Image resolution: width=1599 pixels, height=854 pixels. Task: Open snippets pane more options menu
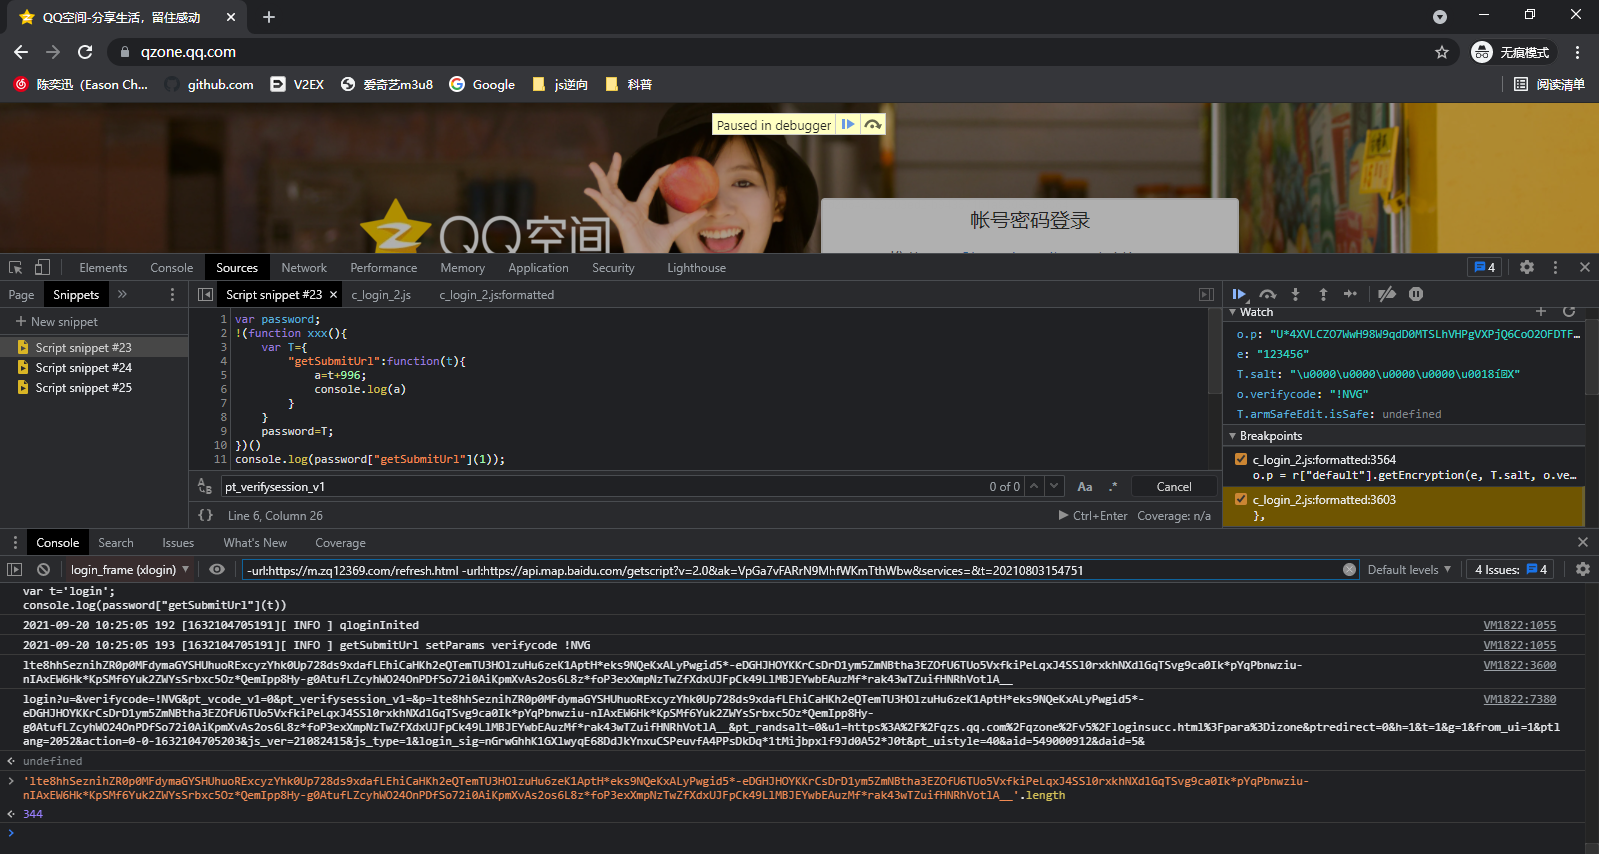pyautogui.click(x=172, y=295)
